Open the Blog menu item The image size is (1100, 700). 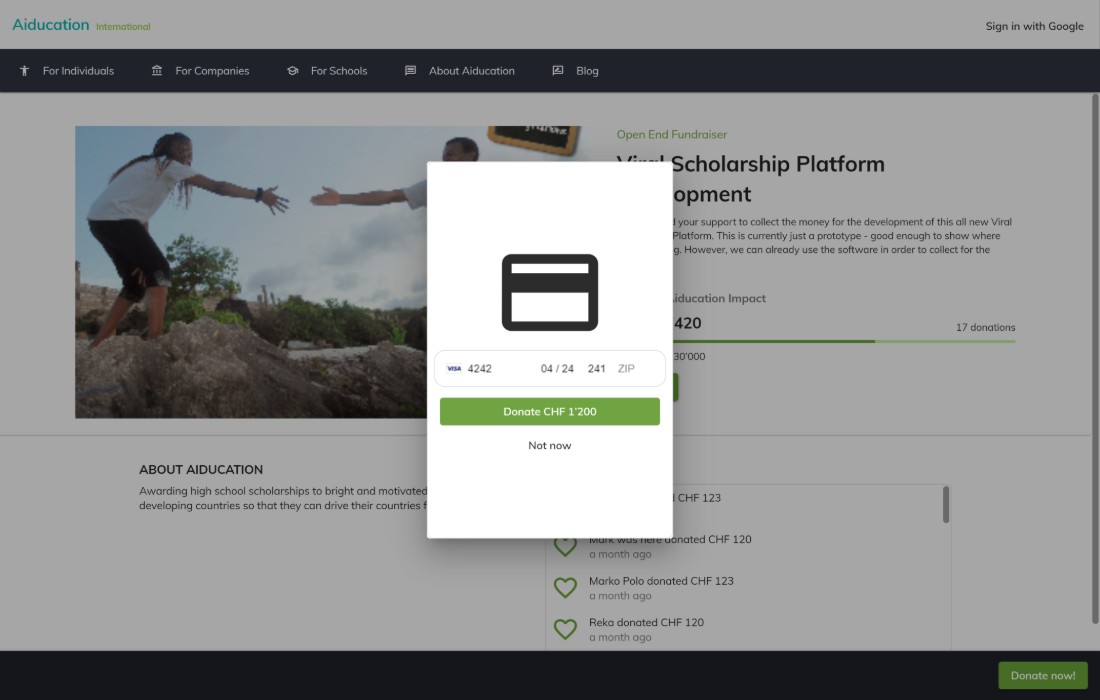pos(587,71)
